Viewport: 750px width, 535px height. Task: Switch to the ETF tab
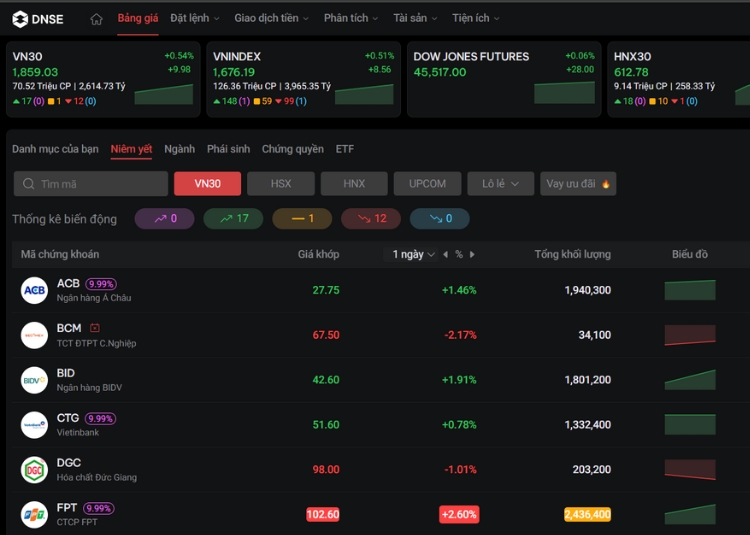click(x=345, y=149)
